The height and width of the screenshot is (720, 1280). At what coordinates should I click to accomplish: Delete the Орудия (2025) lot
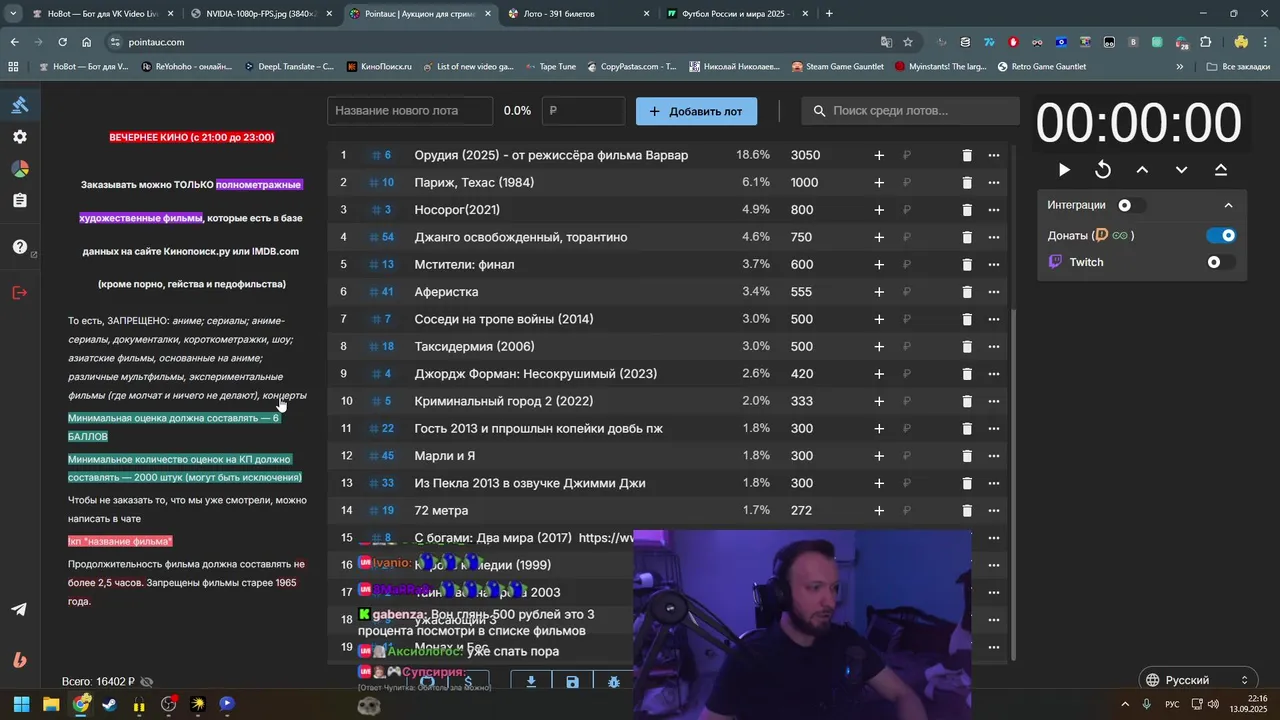pyautogui.click(x=967, y=155)
